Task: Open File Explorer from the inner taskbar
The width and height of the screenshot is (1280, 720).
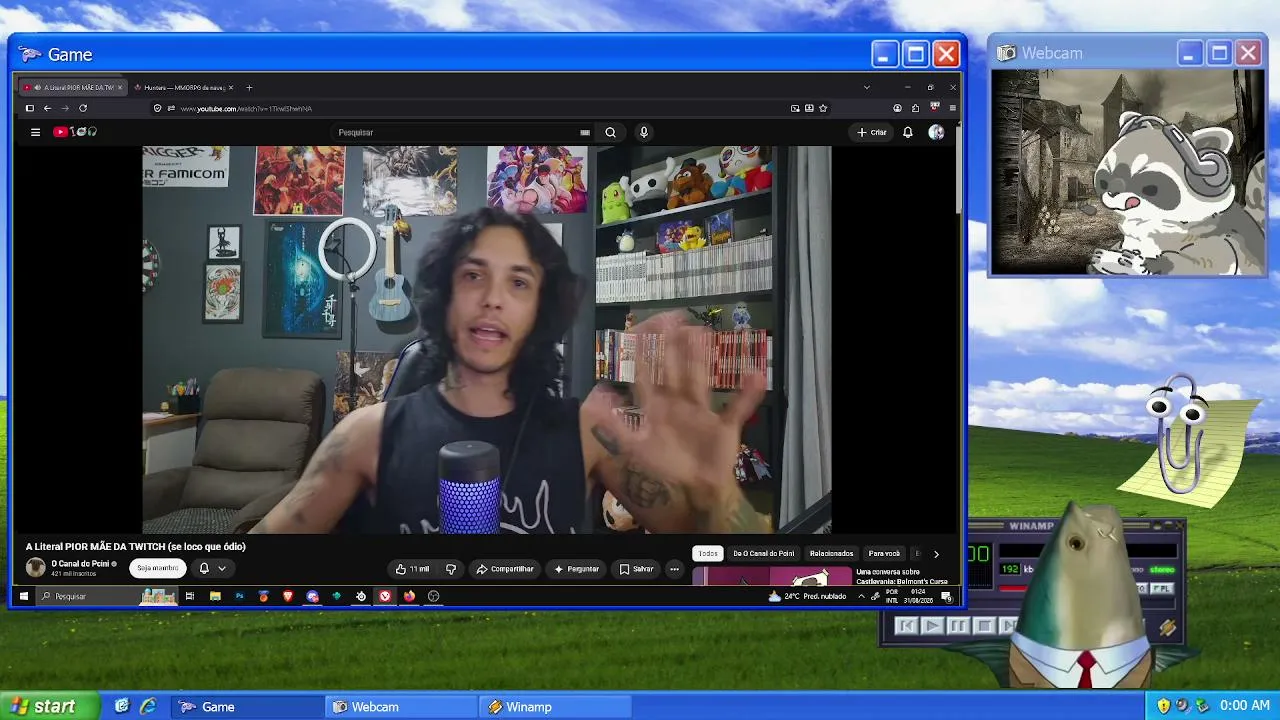Action: (x=215, y=596)
